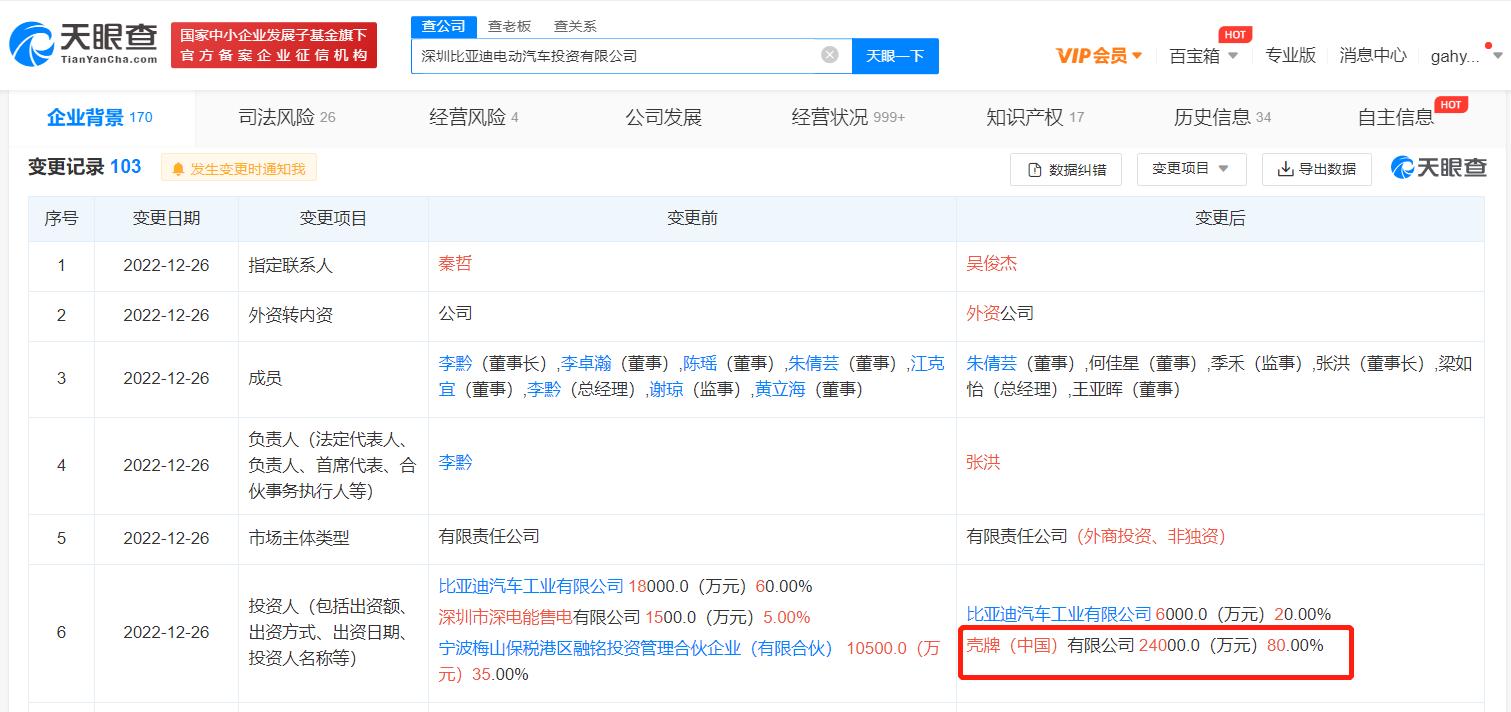This screenshot has height=712, width=1511.
Task: Click the HOT badge on 自主信息
Action: click(1450, 104)
